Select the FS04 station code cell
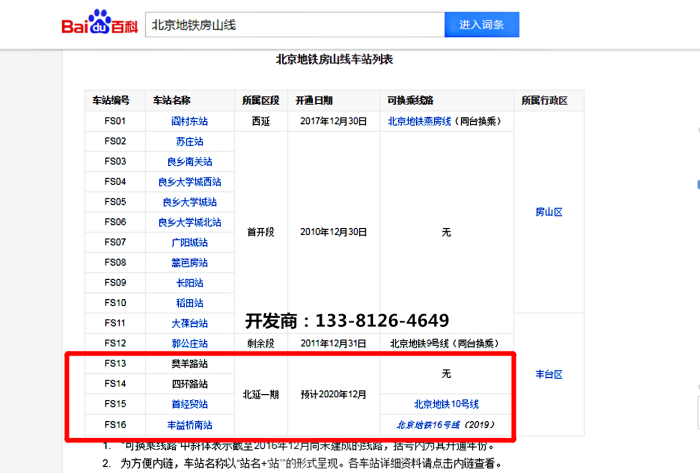Viewport: 700px width, 473px height. pos(115,182)
